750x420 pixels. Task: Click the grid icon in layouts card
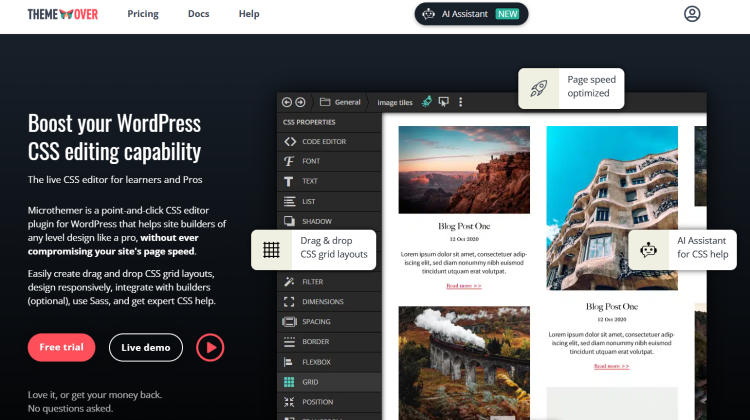271,250
